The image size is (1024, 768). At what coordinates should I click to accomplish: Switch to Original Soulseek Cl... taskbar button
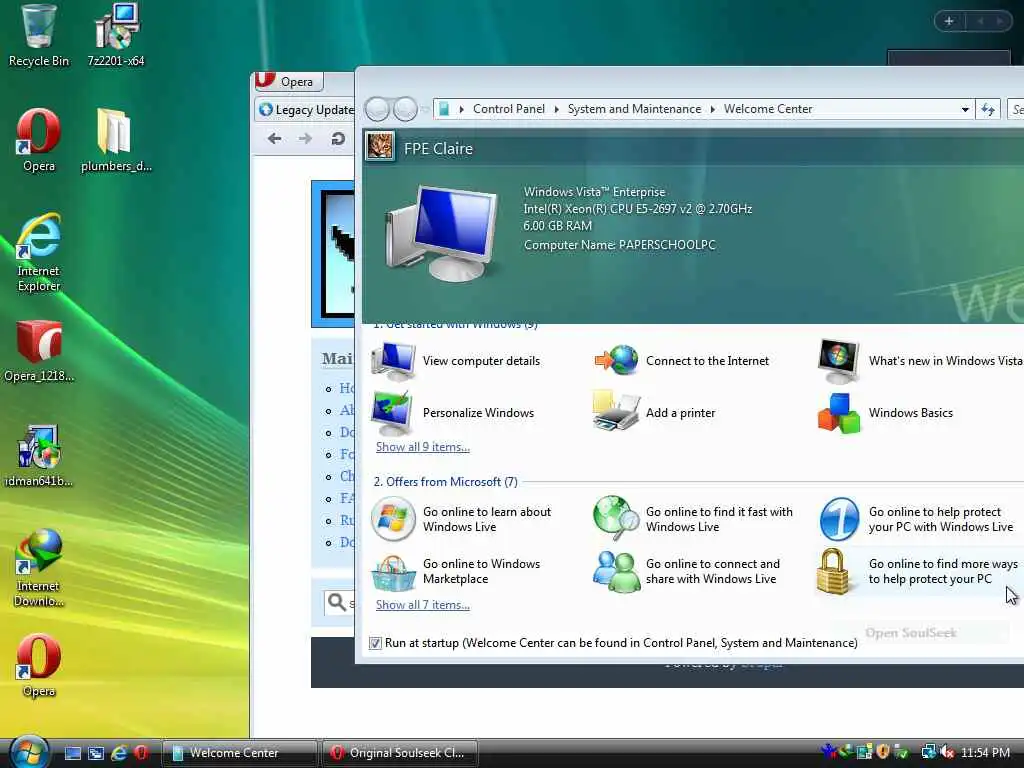[x=400, y=753]
